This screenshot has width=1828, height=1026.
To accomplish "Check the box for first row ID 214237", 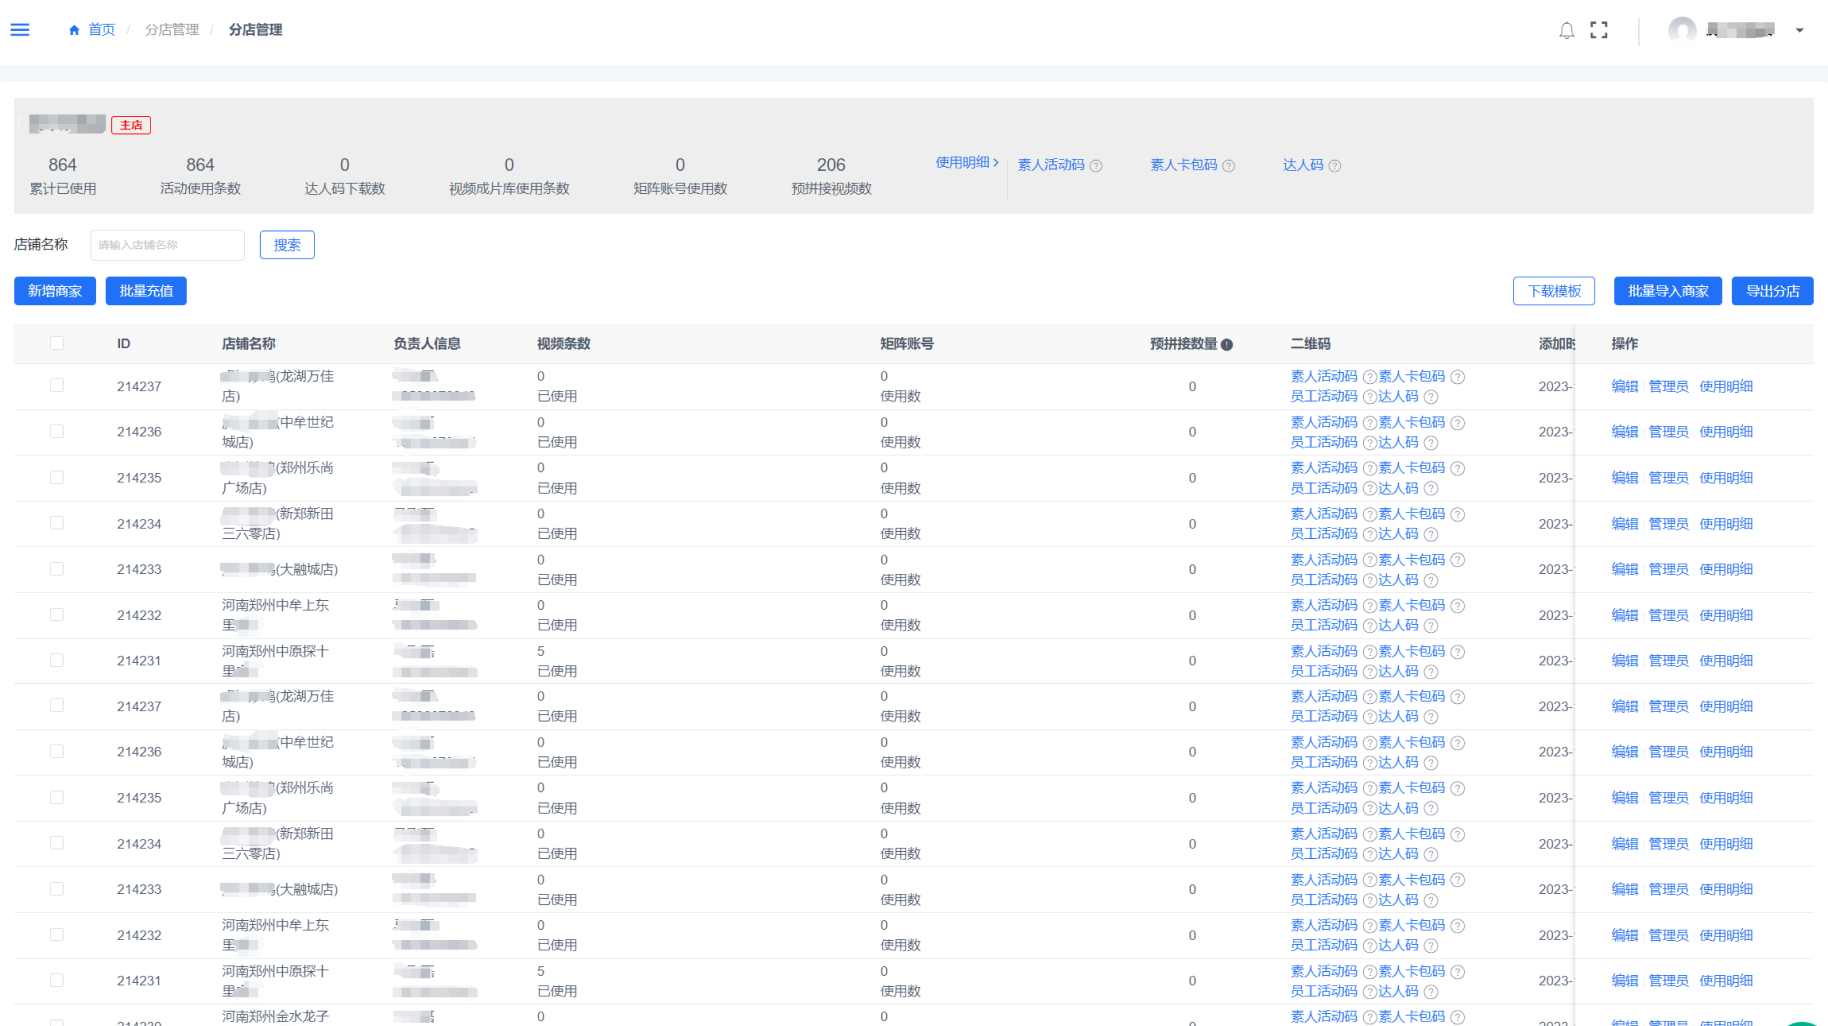I will tap(57, 385).
